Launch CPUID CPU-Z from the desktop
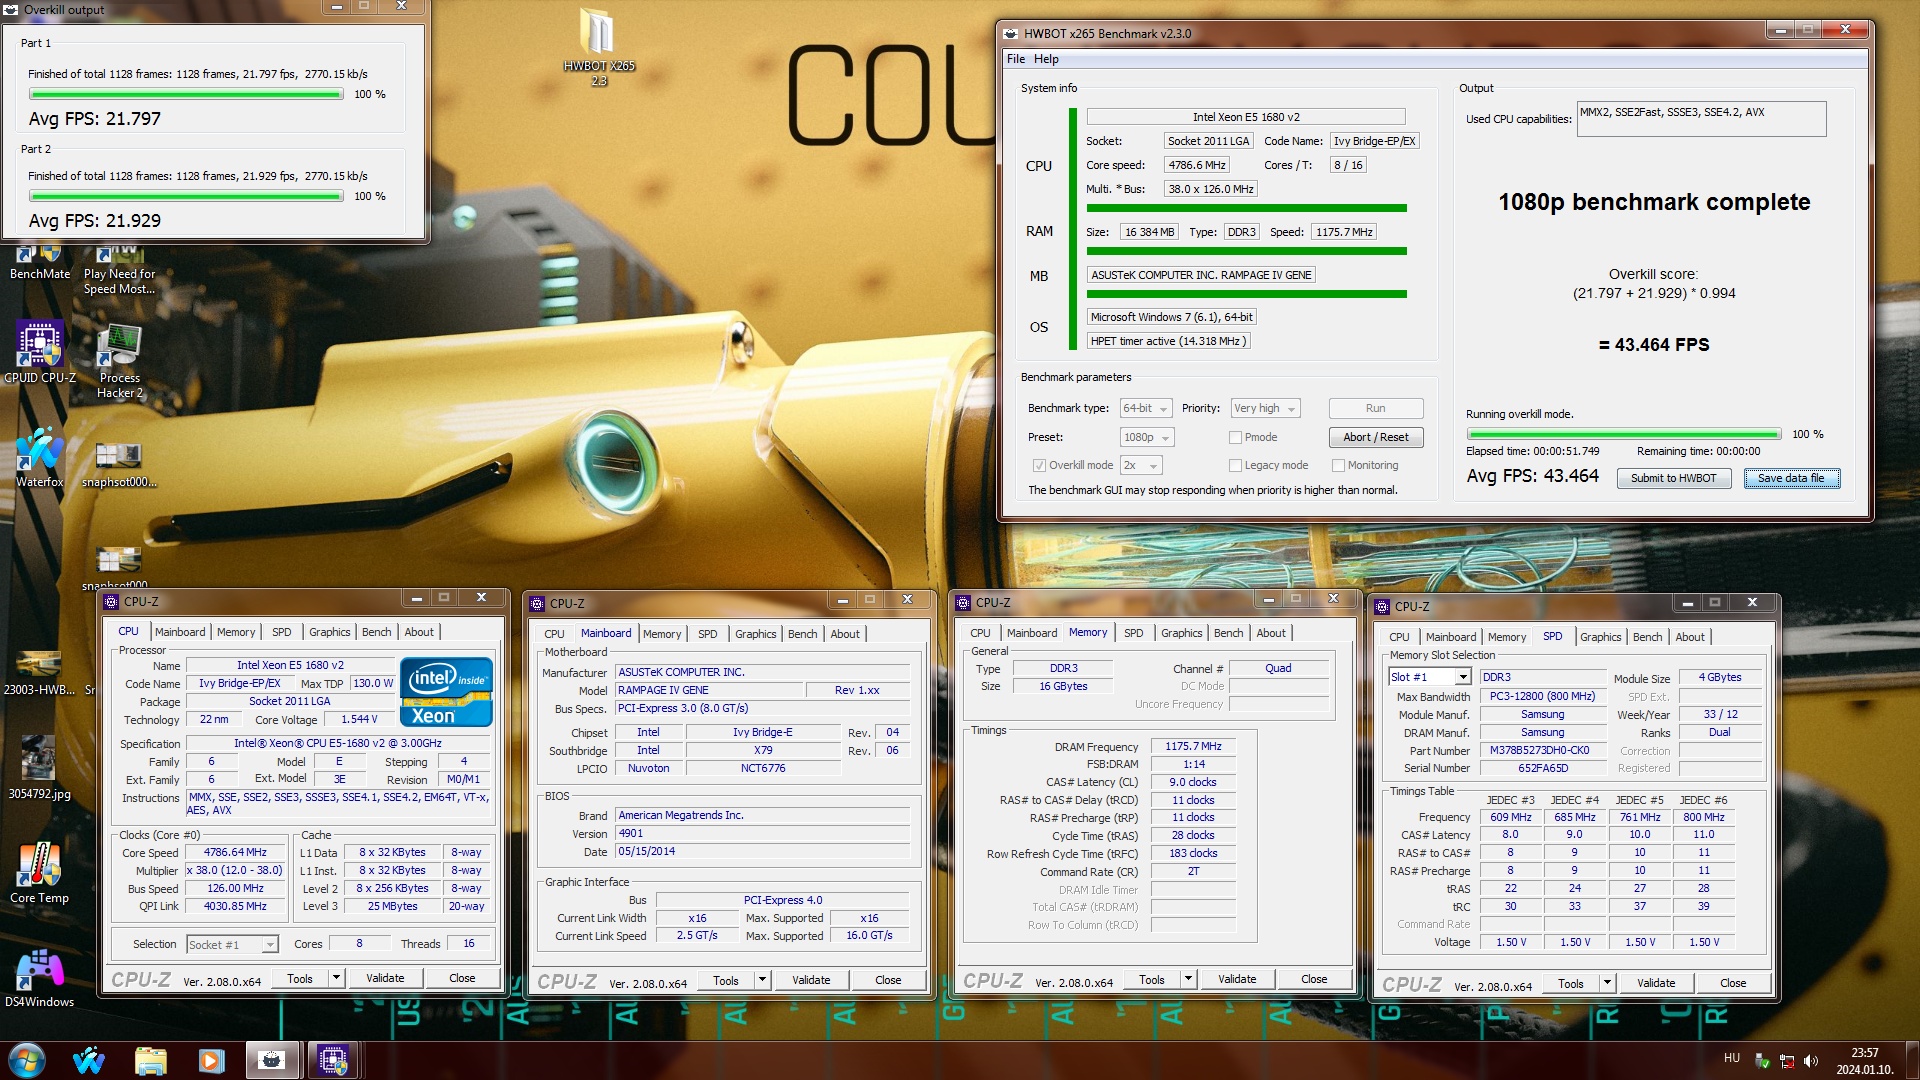1920x1080 pixels. pyautogui.click(x=40, y=352)
